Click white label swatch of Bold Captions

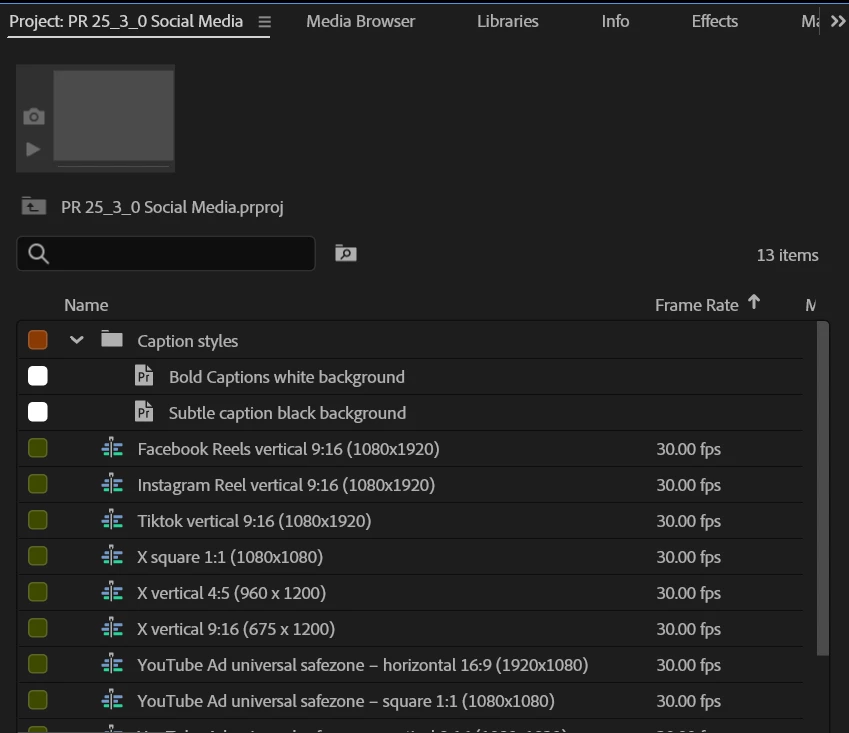point(38,376)
